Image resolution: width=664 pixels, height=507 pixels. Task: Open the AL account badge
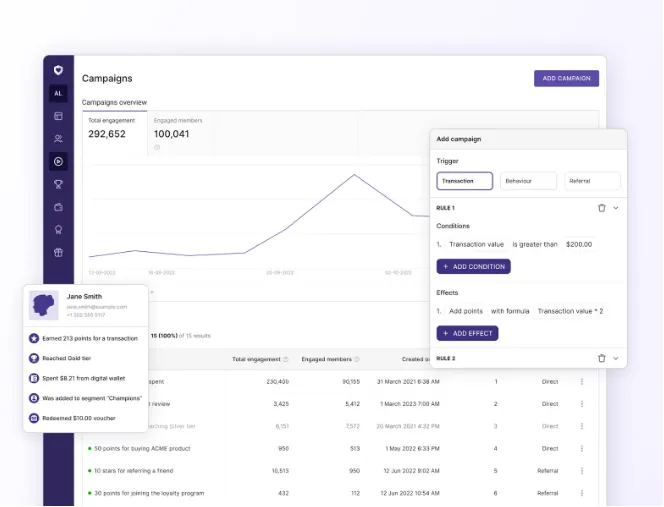pyautogui.click(x=58, y=93)
